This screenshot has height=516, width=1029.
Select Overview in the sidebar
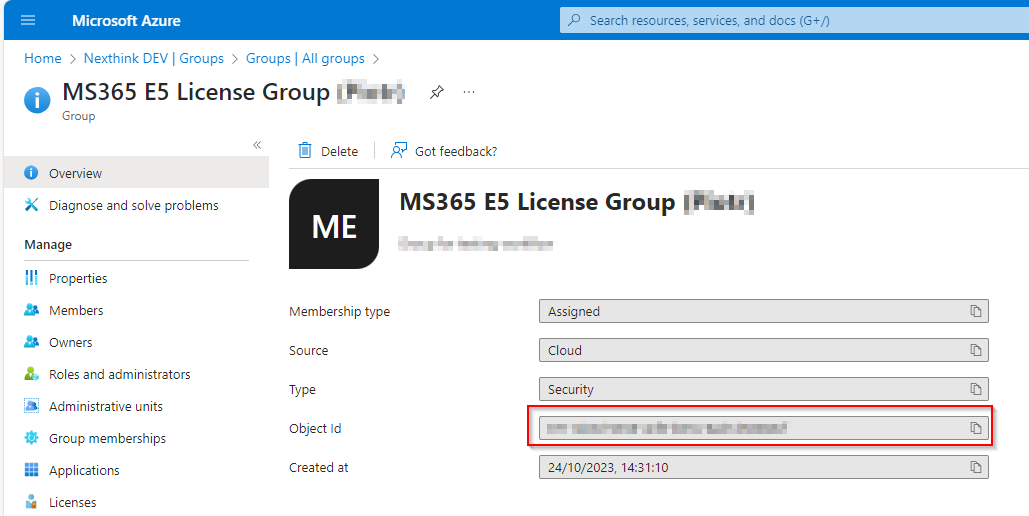pos(136,173)
